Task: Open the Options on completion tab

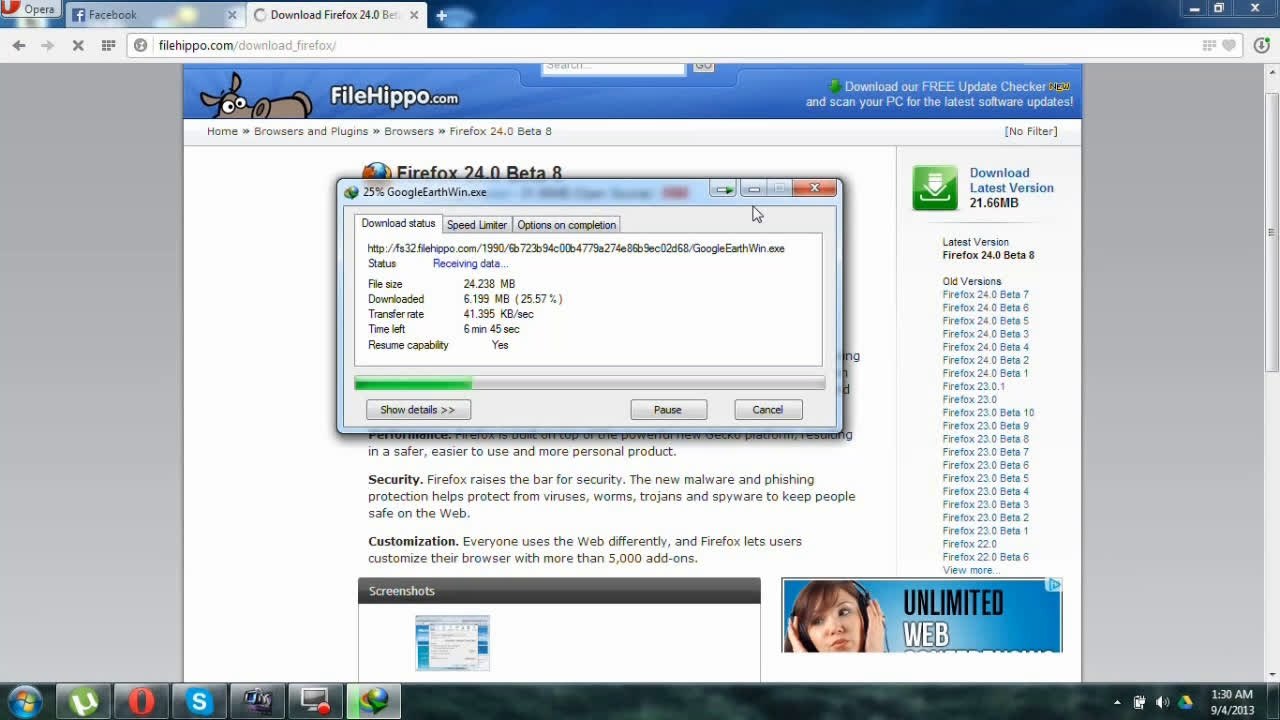Action: 566,225
